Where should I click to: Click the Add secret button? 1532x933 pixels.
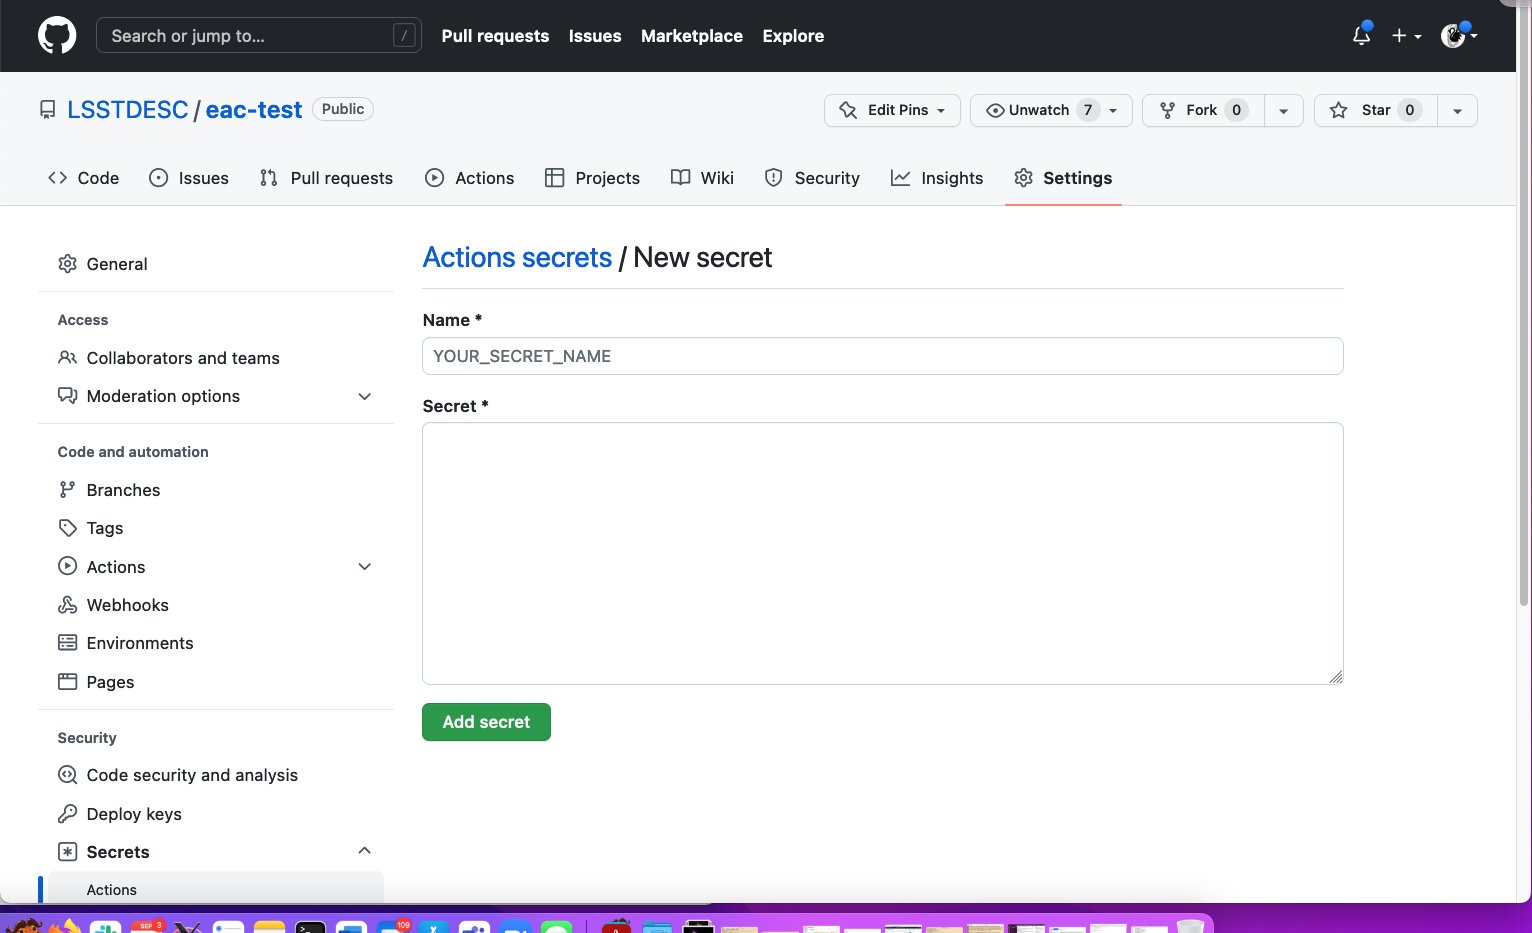(486, 722)
